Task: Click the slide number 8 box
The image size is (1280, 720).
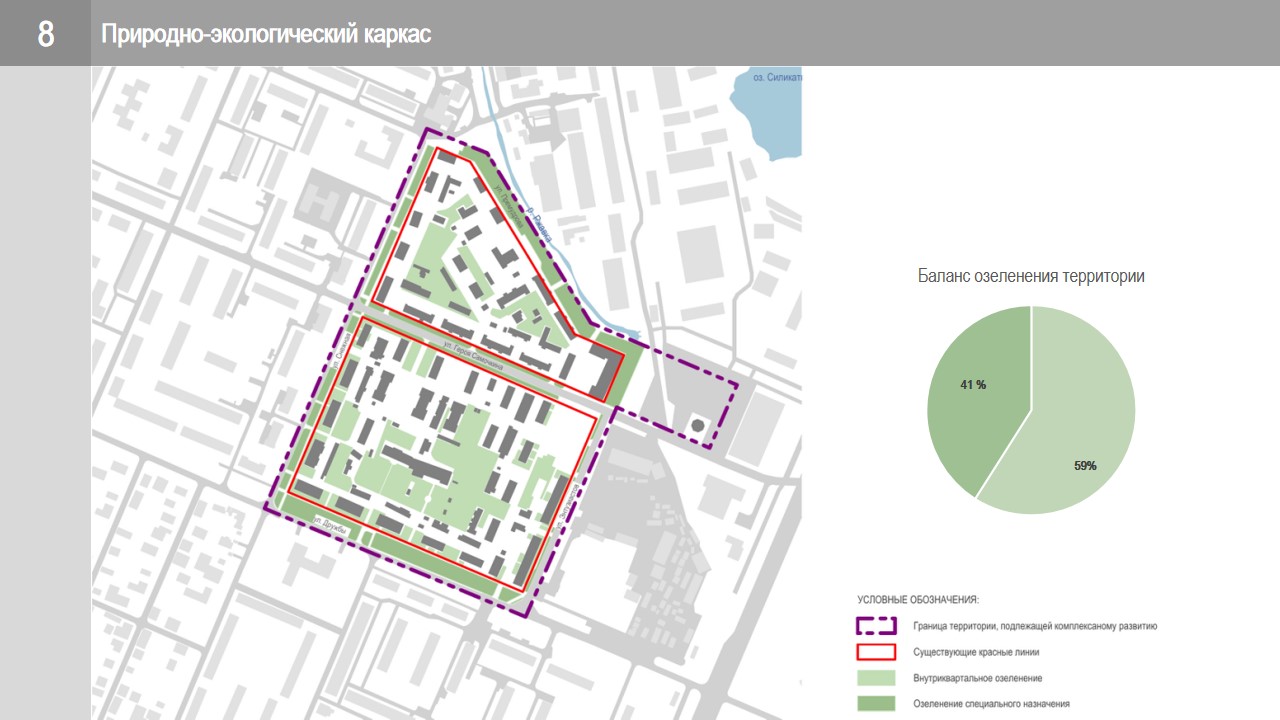Action: tap(45, 34)
